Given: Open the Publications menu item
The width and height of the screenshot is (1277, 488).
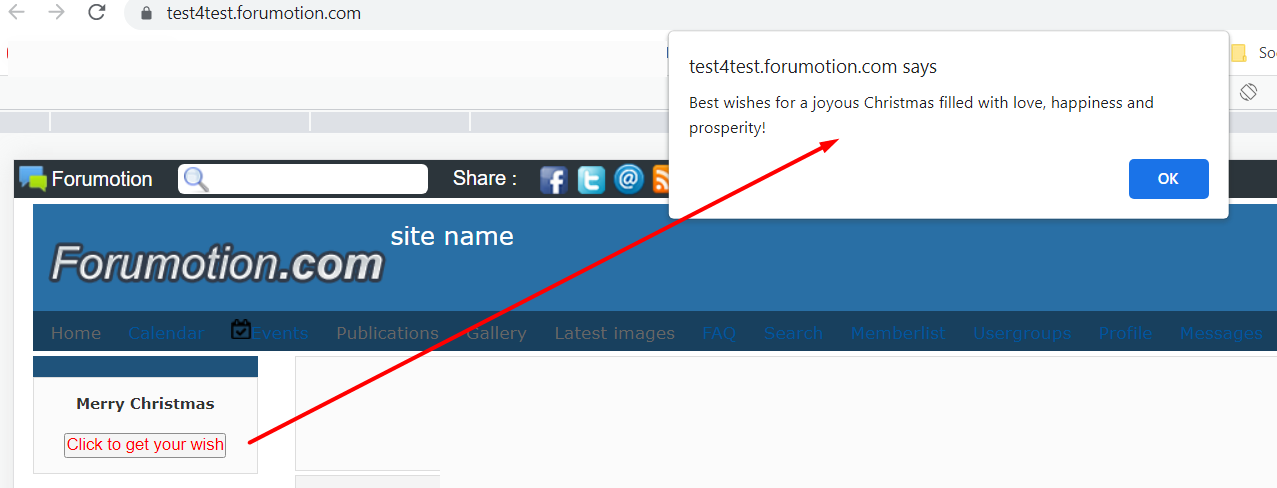Looking at the screenshot, I should 387,334.
